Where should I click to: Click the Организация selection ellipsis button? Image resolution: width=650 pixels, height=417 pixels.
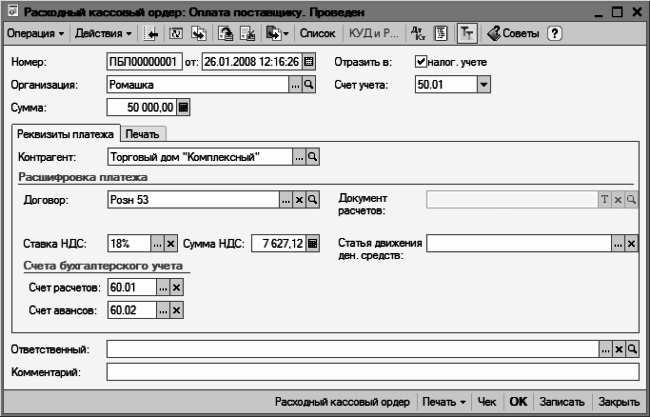pyautogui.click(x=295, y=85)
